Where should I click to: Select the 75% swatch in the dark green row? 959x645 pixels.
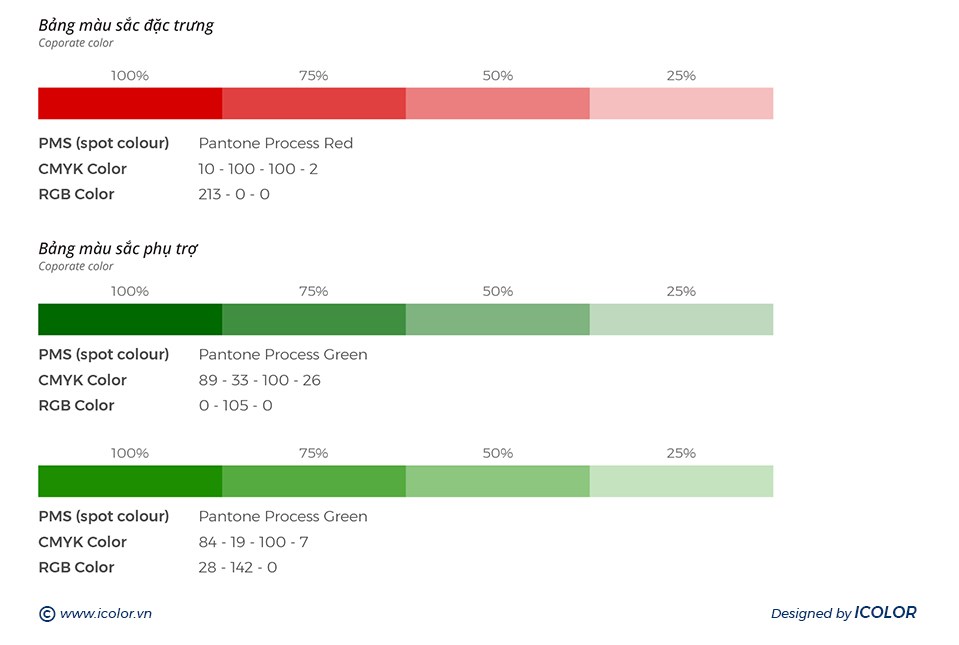pos(314,319)
